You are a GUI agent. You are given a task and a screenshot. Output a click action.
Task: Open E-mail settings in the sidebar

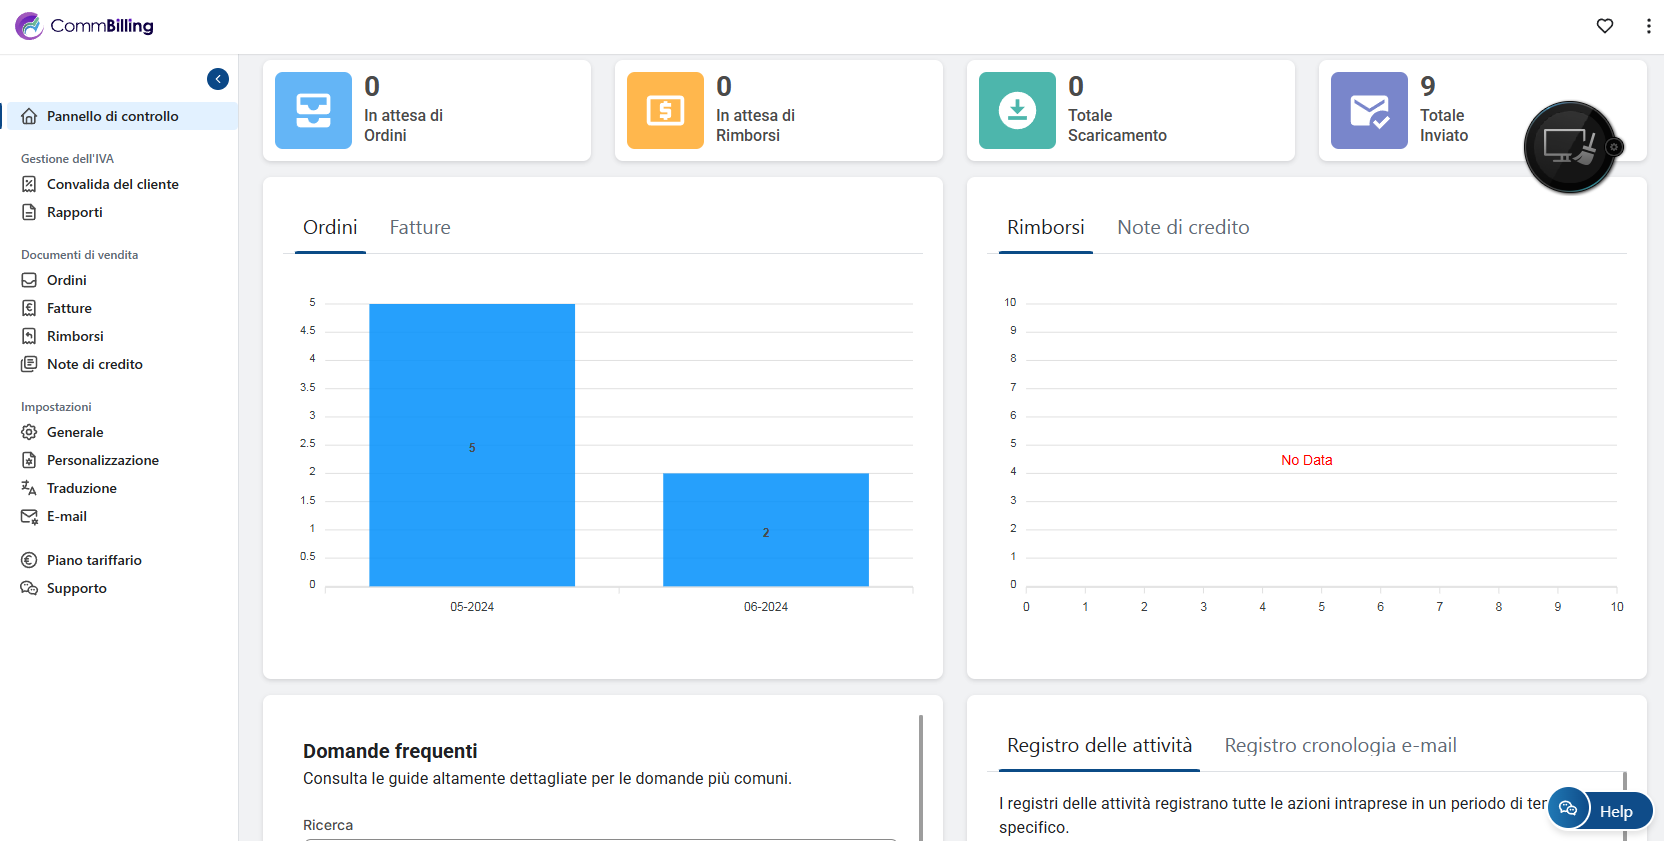(x=66, y=516)
